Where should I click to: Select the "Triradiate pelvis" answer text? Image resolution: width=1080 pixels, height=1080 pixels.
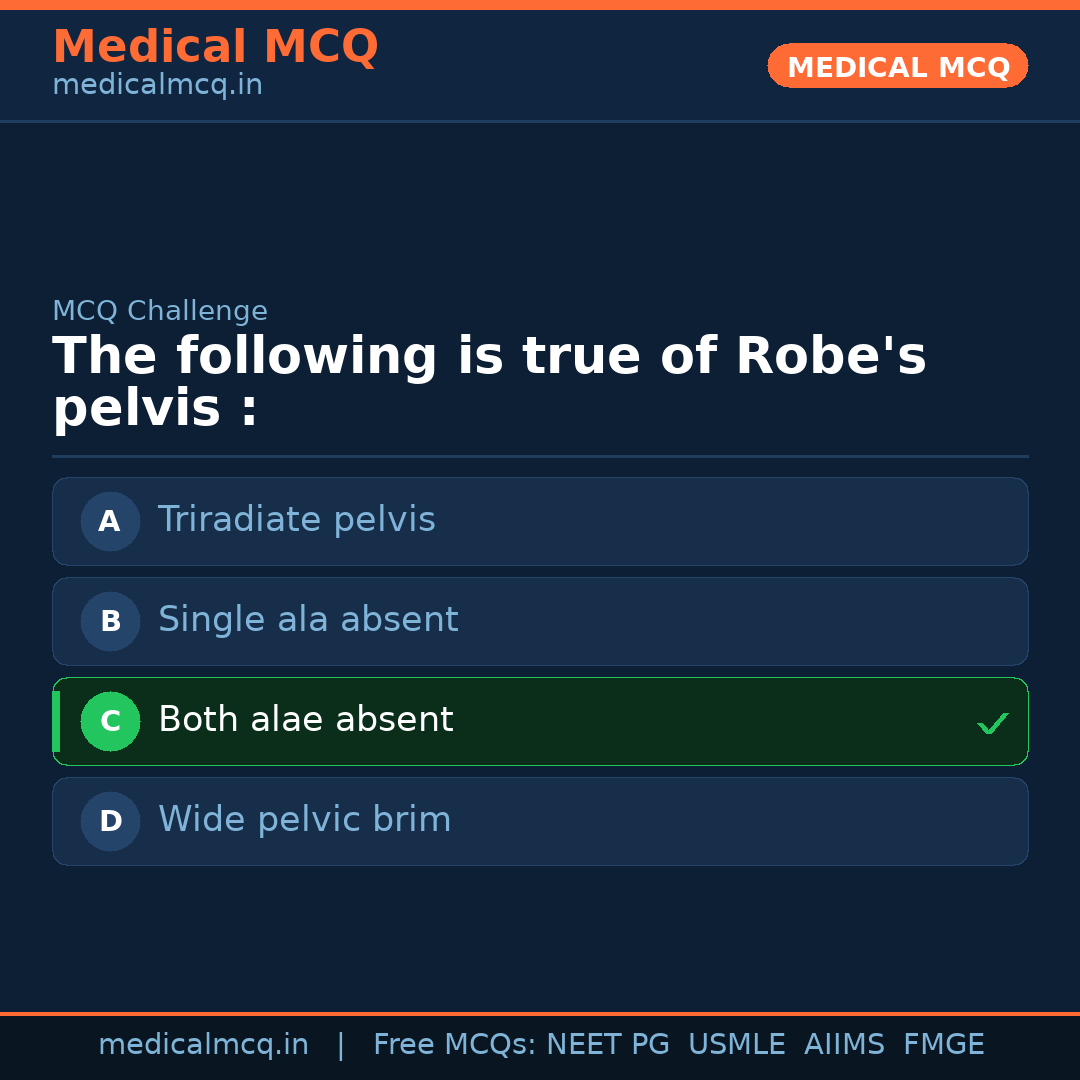(x=296, y=520)
